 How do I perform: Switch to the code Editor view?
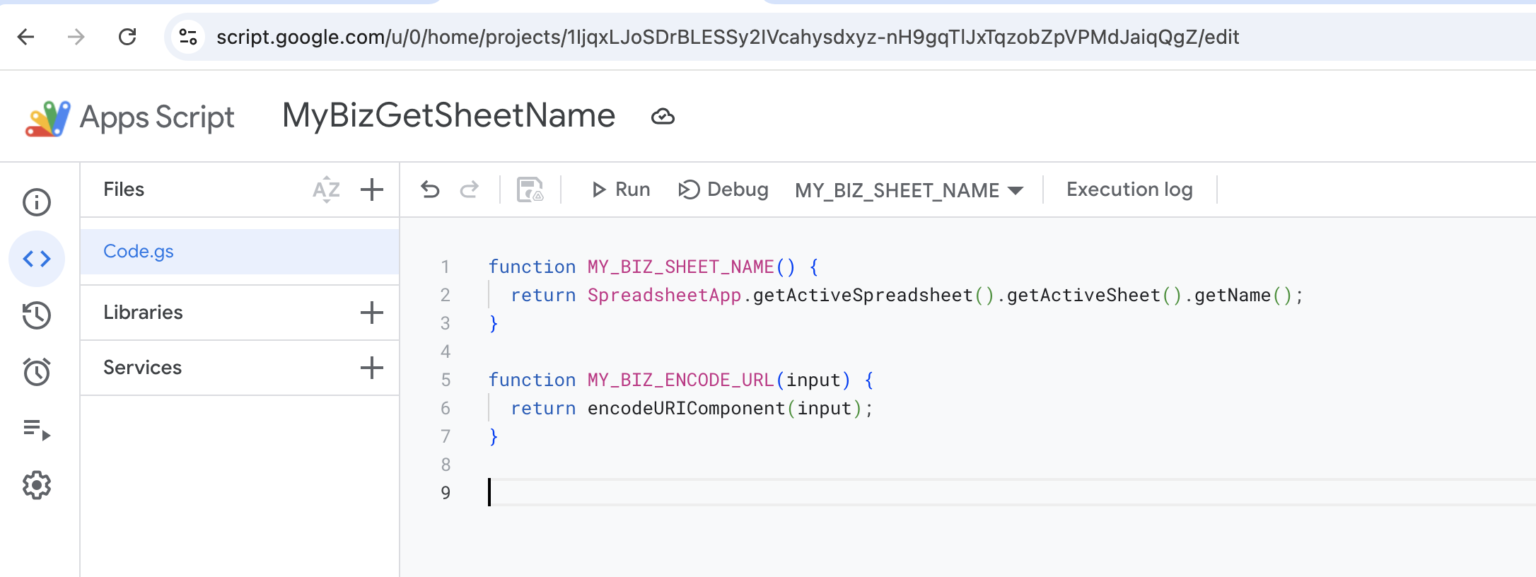click(37, 258)
